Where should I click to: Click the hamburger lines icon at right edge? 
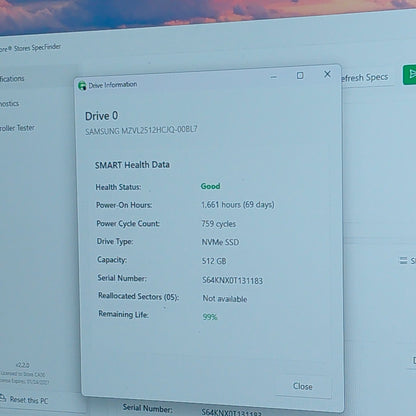(x=403, y=260)
